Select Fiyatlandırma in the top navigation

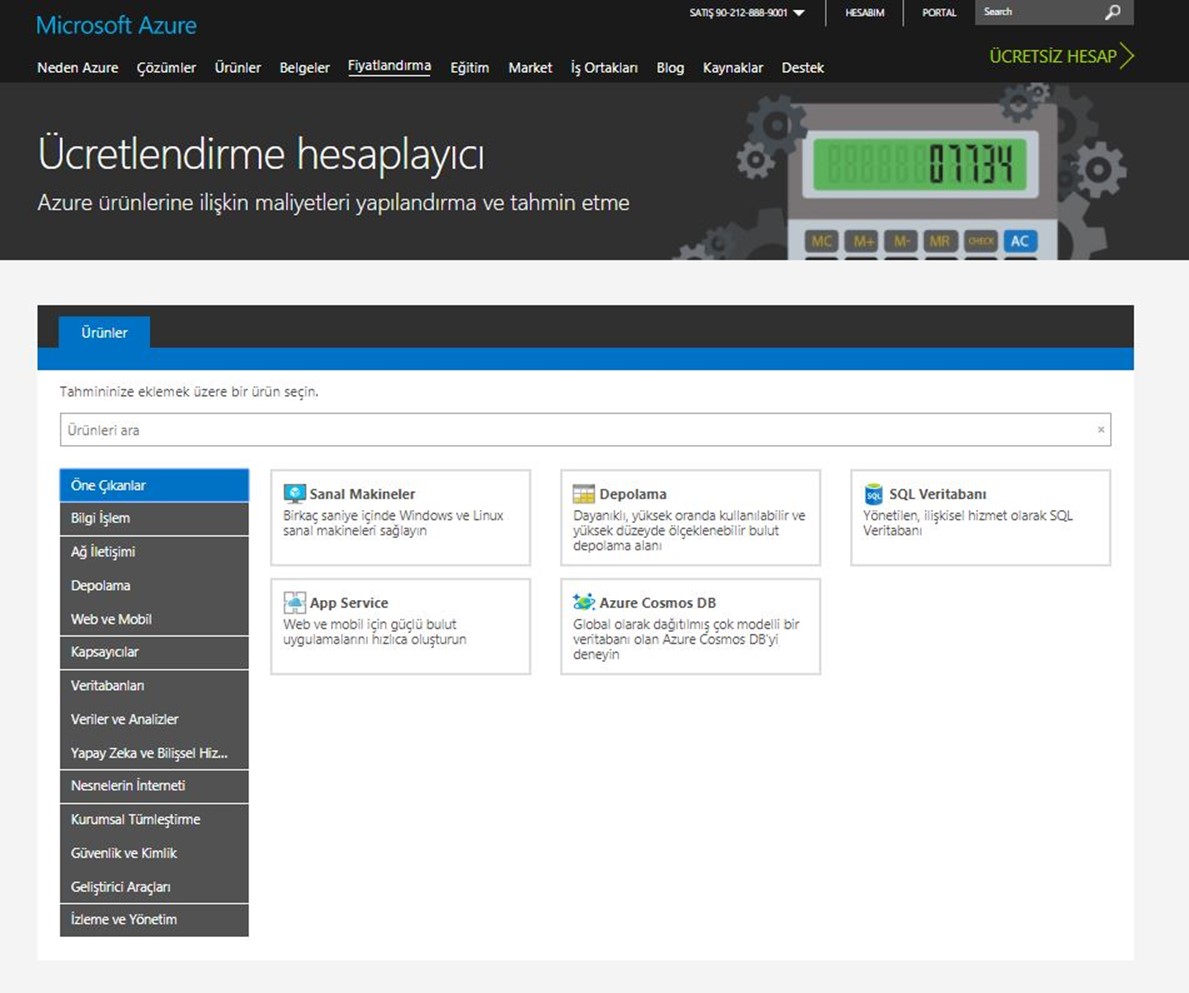(389, 66)
